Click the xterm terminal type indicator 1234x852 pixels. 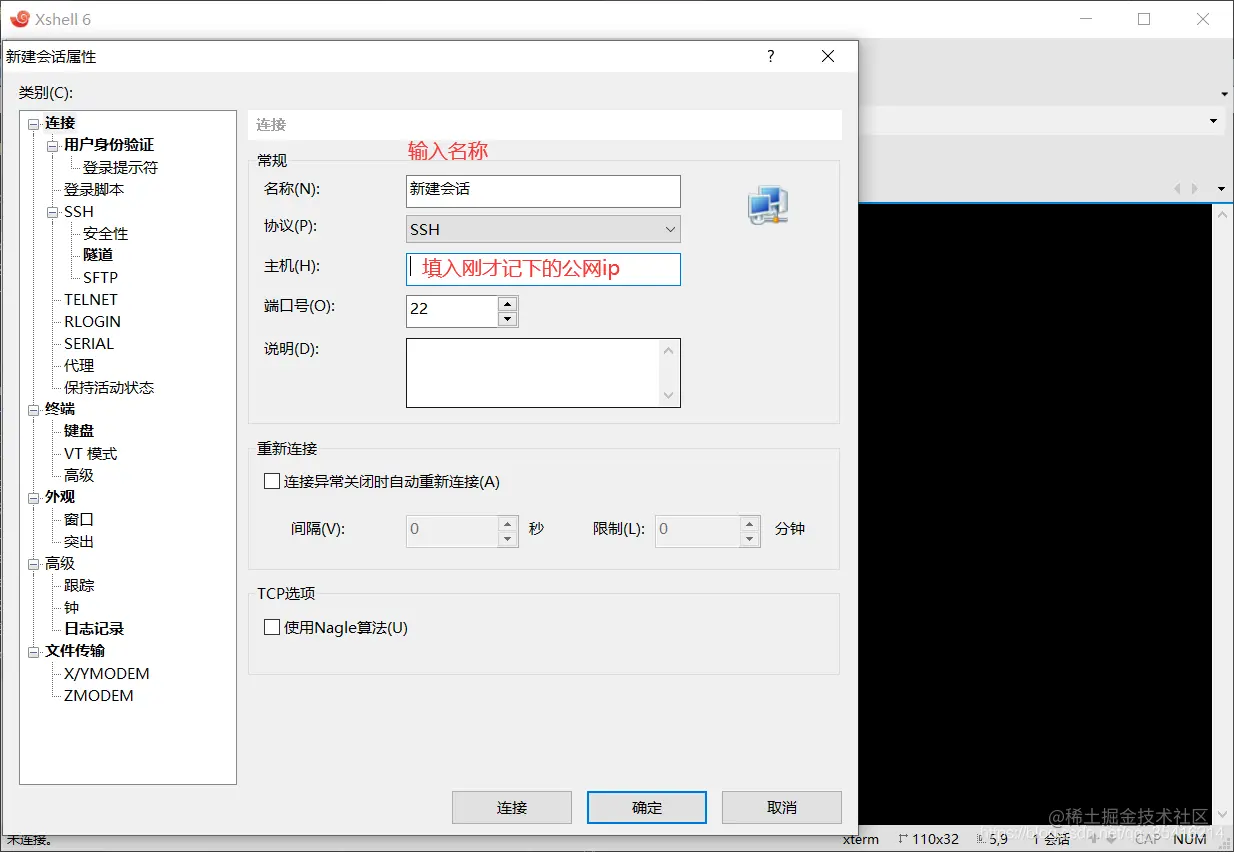coord(860,840)
